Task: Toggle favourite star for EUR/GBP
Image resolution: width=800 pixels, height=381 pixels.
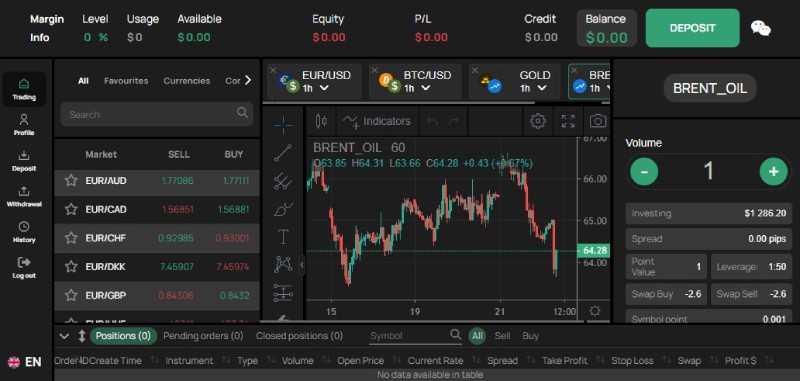Action: click(x=71, y=295)
